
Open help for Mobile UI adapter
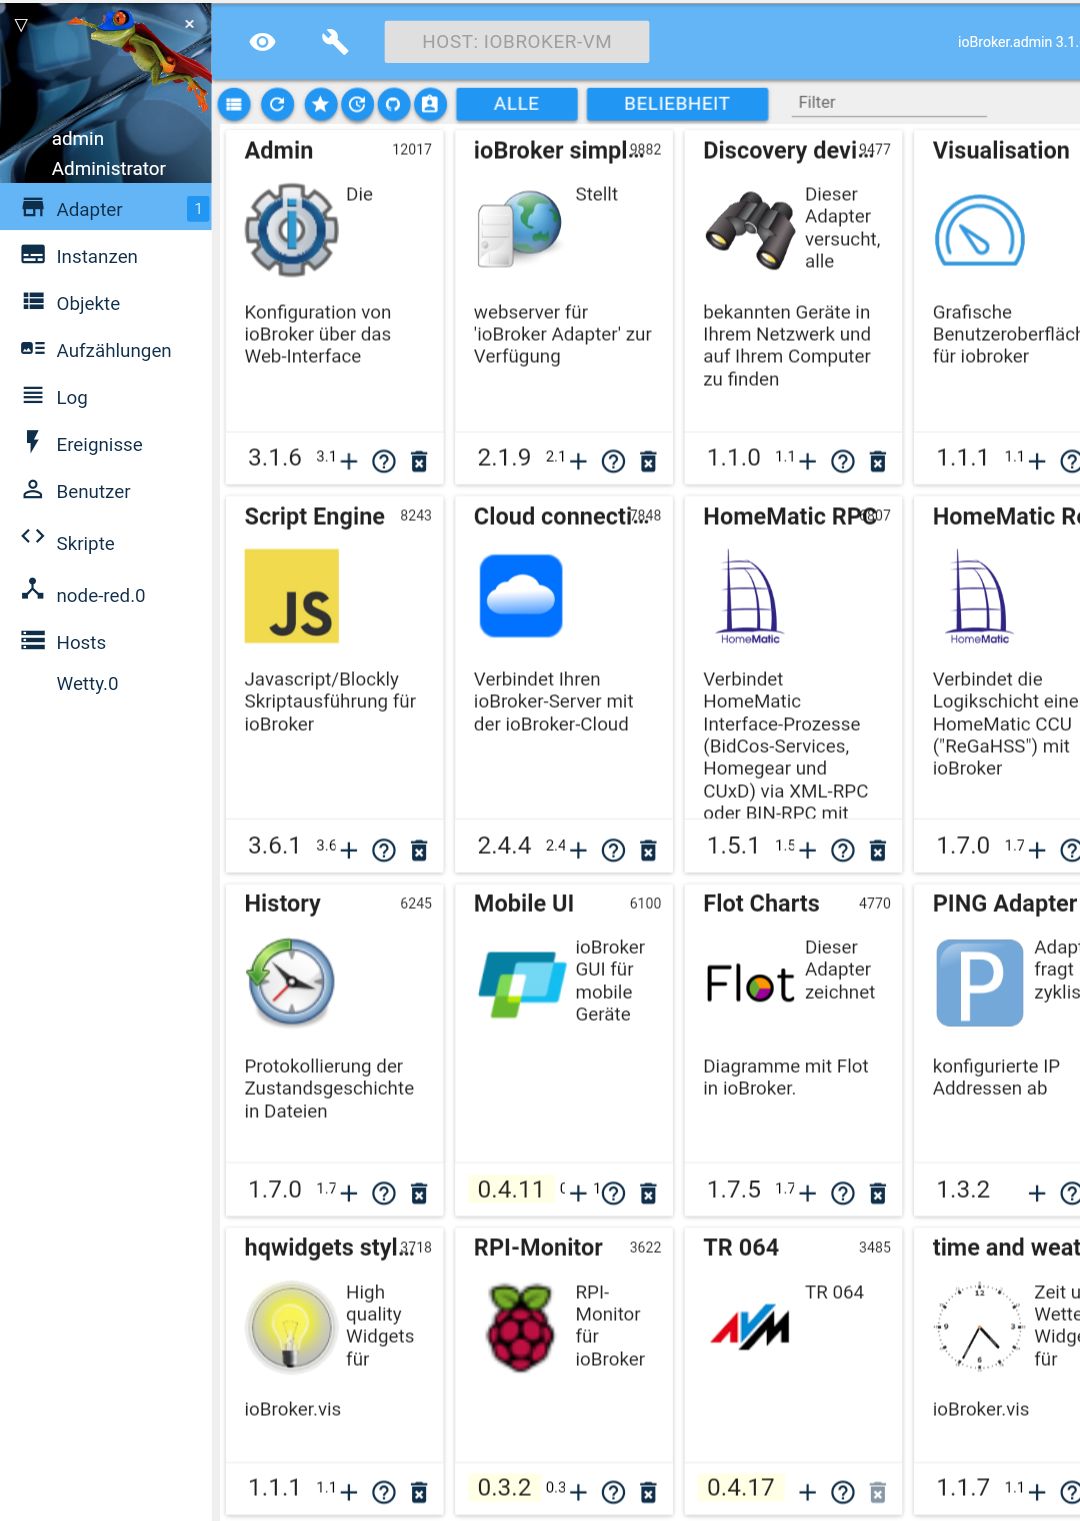click(x=613, y=1193)
